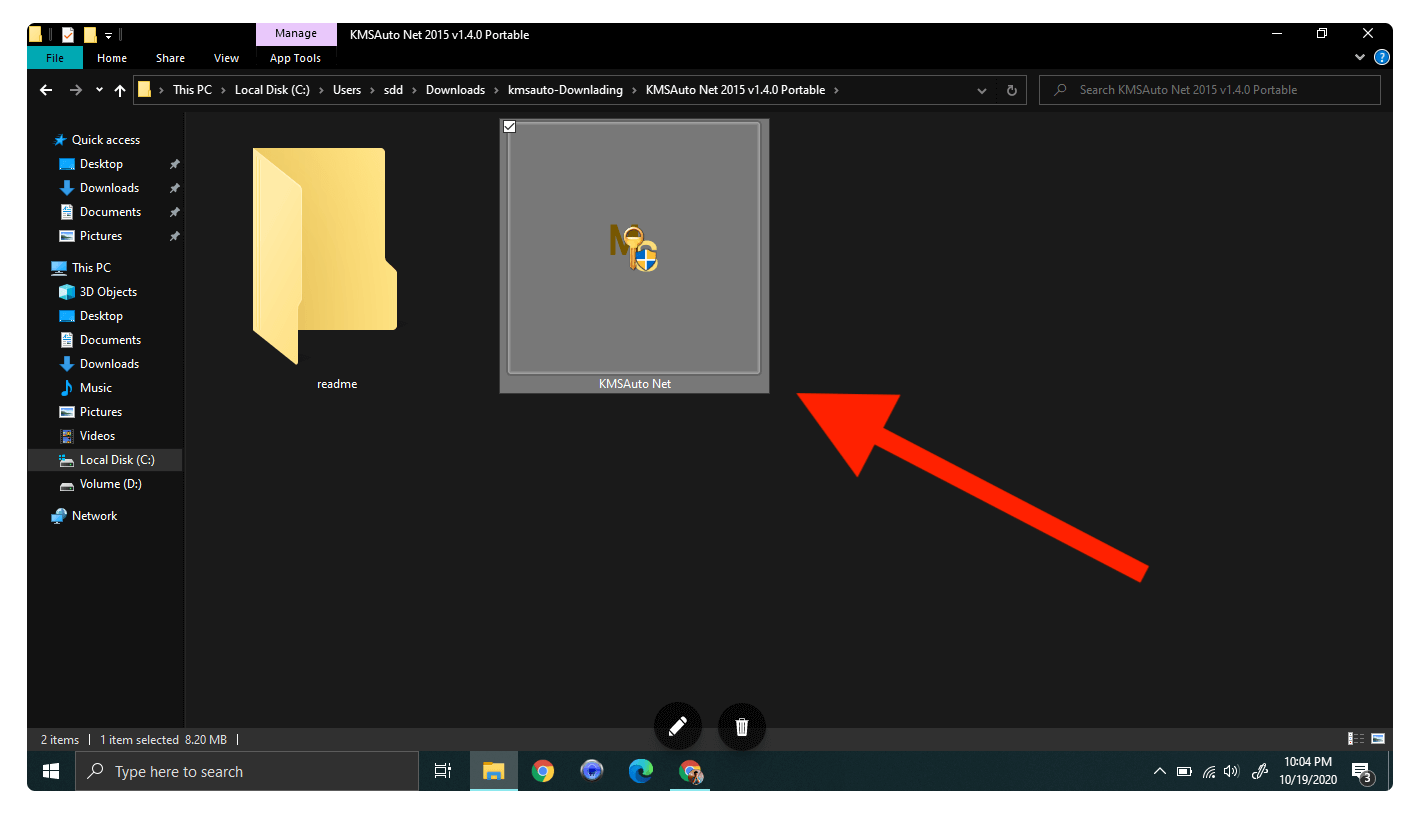Open the File menu
Viewport: 1420px width, 814px height.
point(54,57)
